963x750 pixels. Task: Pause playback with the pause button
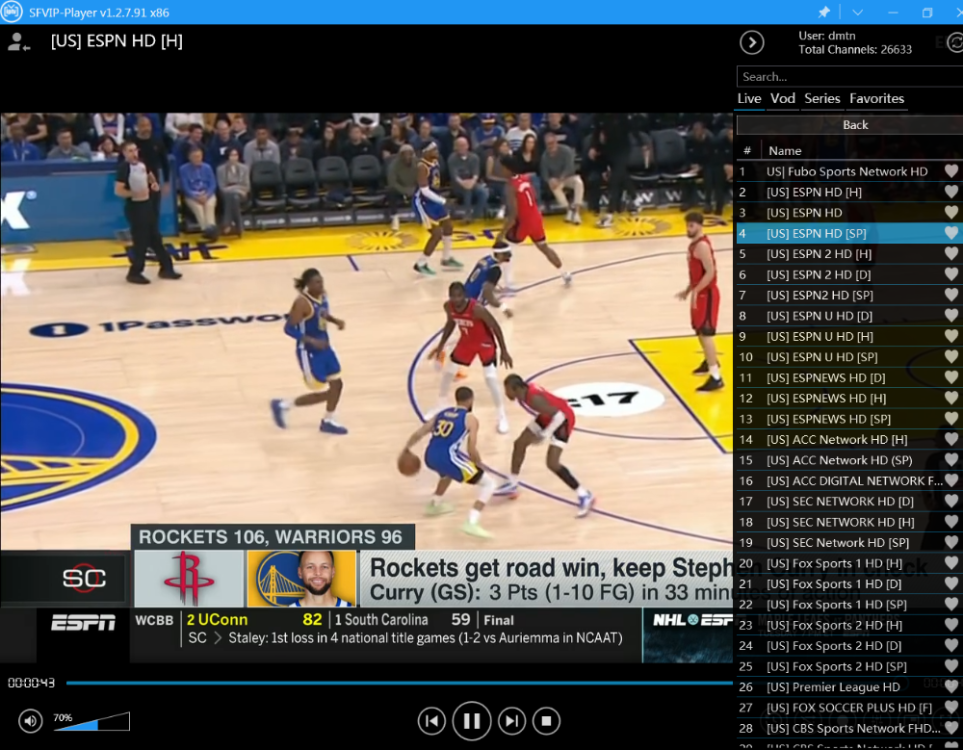point(471,721)
